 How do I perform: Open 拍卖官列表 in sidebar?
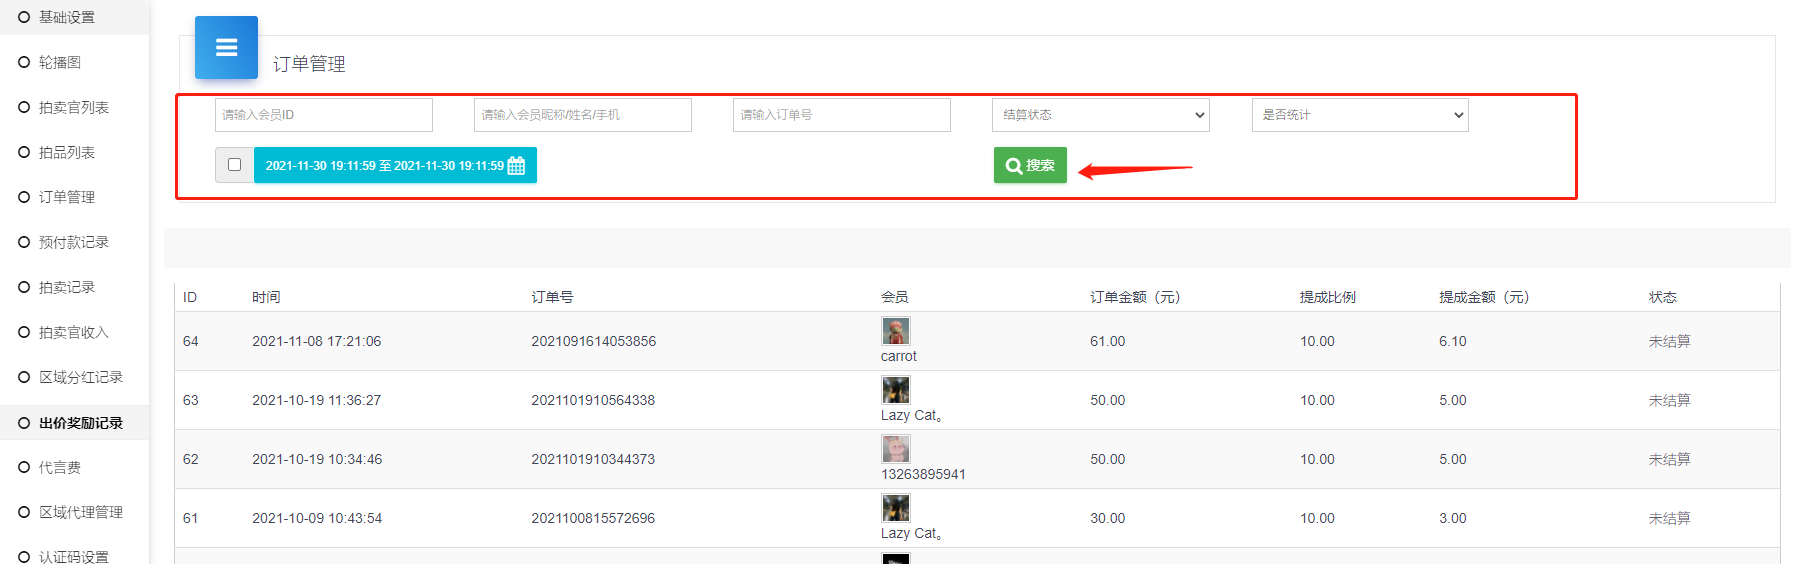tap(74, 107)
